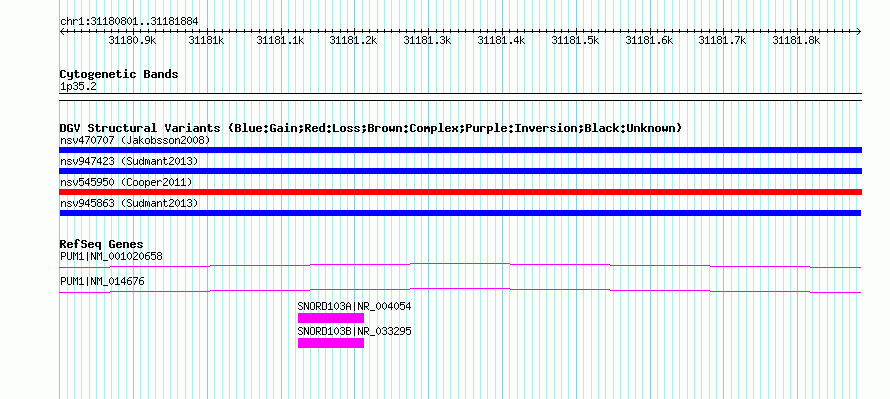The height and width of the screenshot is (399, 890).
Task: Click the red nsv545950 loss variant bar
Action: [460, 192]
